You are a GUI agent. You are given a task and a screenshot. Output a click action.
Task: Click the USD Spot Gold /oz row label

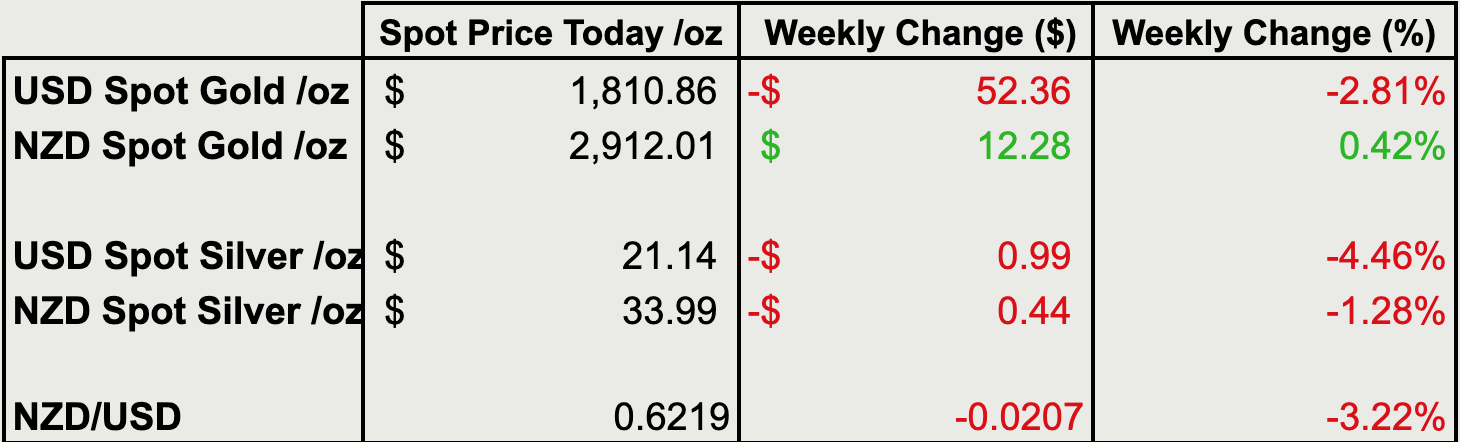pos(181,92)
